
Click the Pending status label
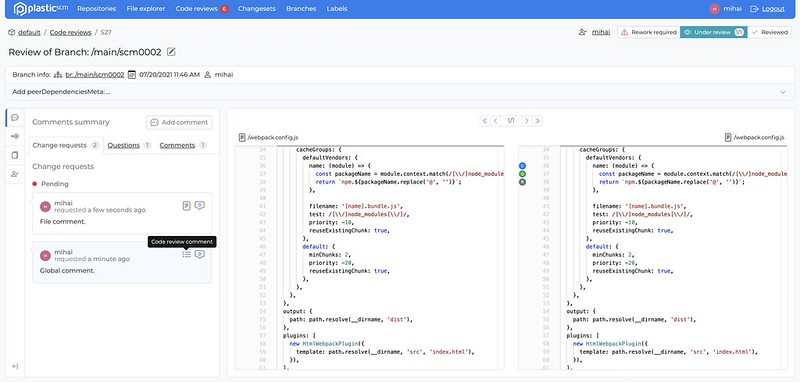(x=55, y=184)
